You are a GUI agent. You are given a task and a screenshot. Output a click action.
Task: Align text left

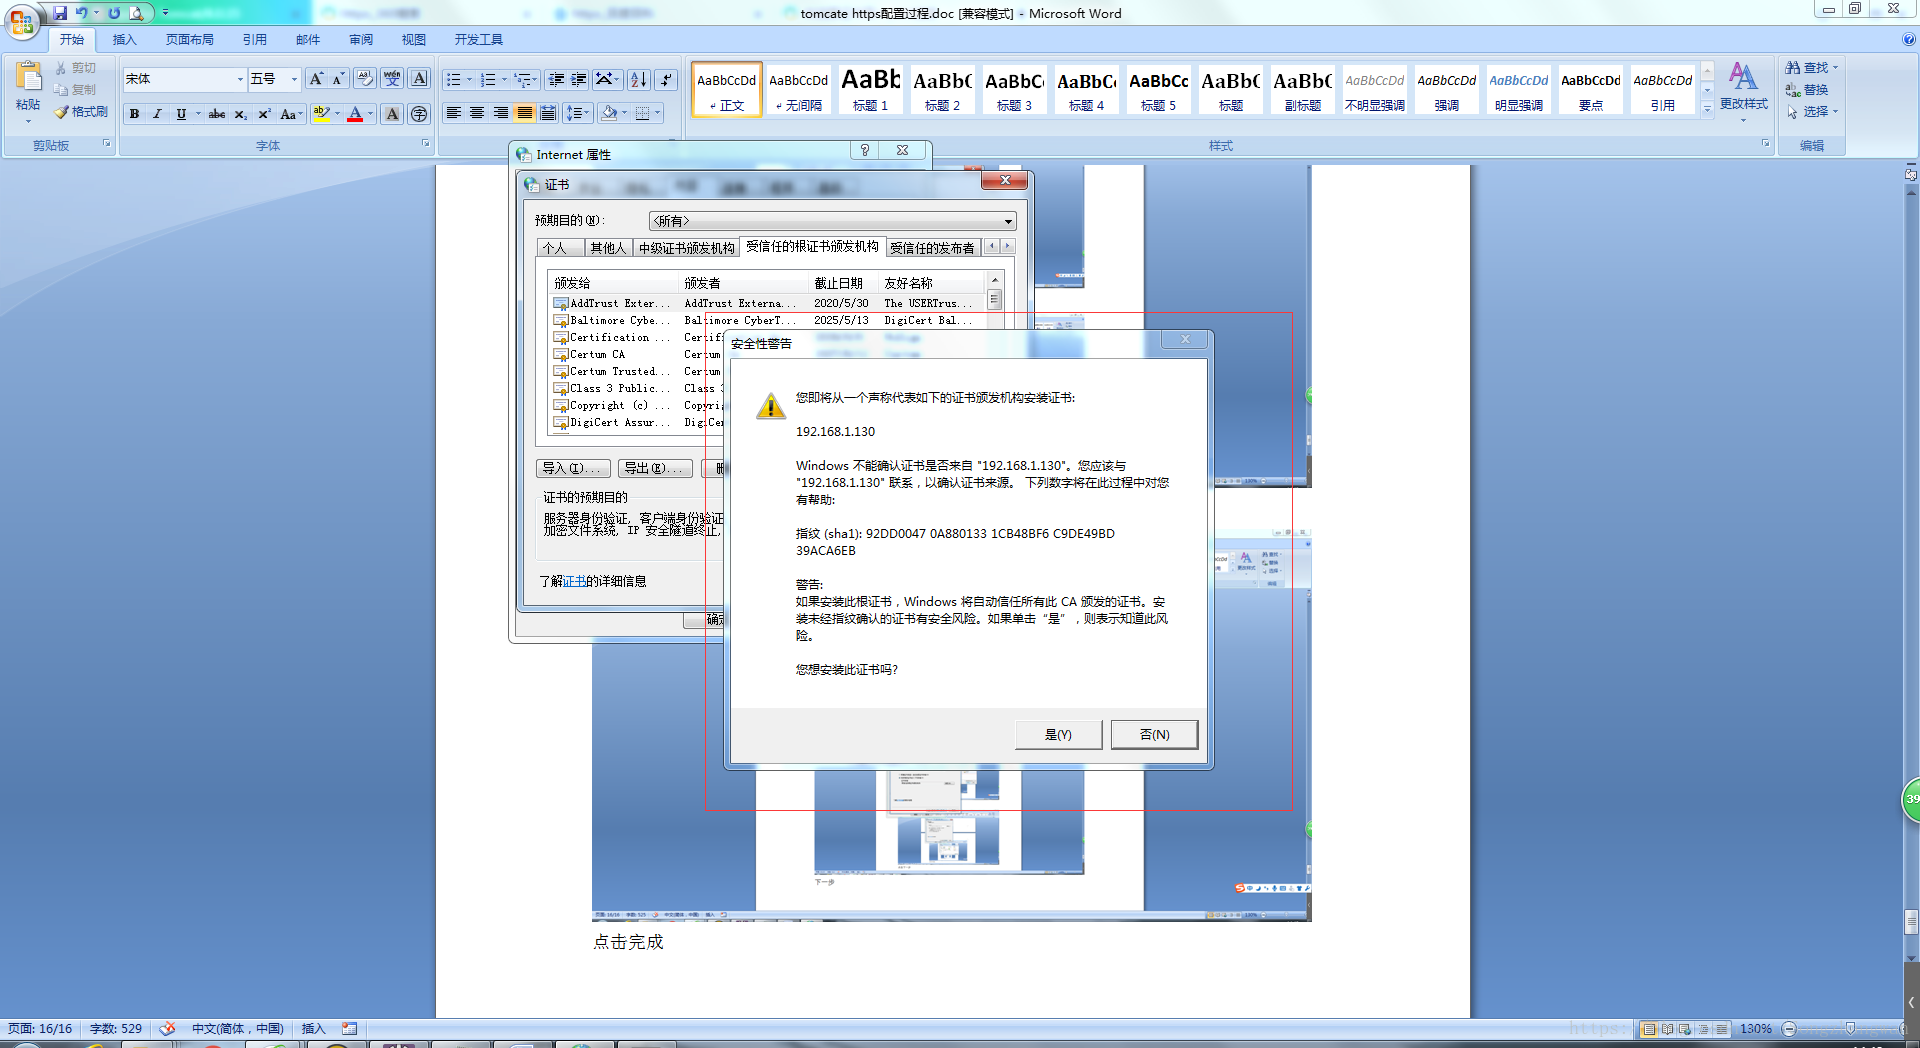[453, 113]
